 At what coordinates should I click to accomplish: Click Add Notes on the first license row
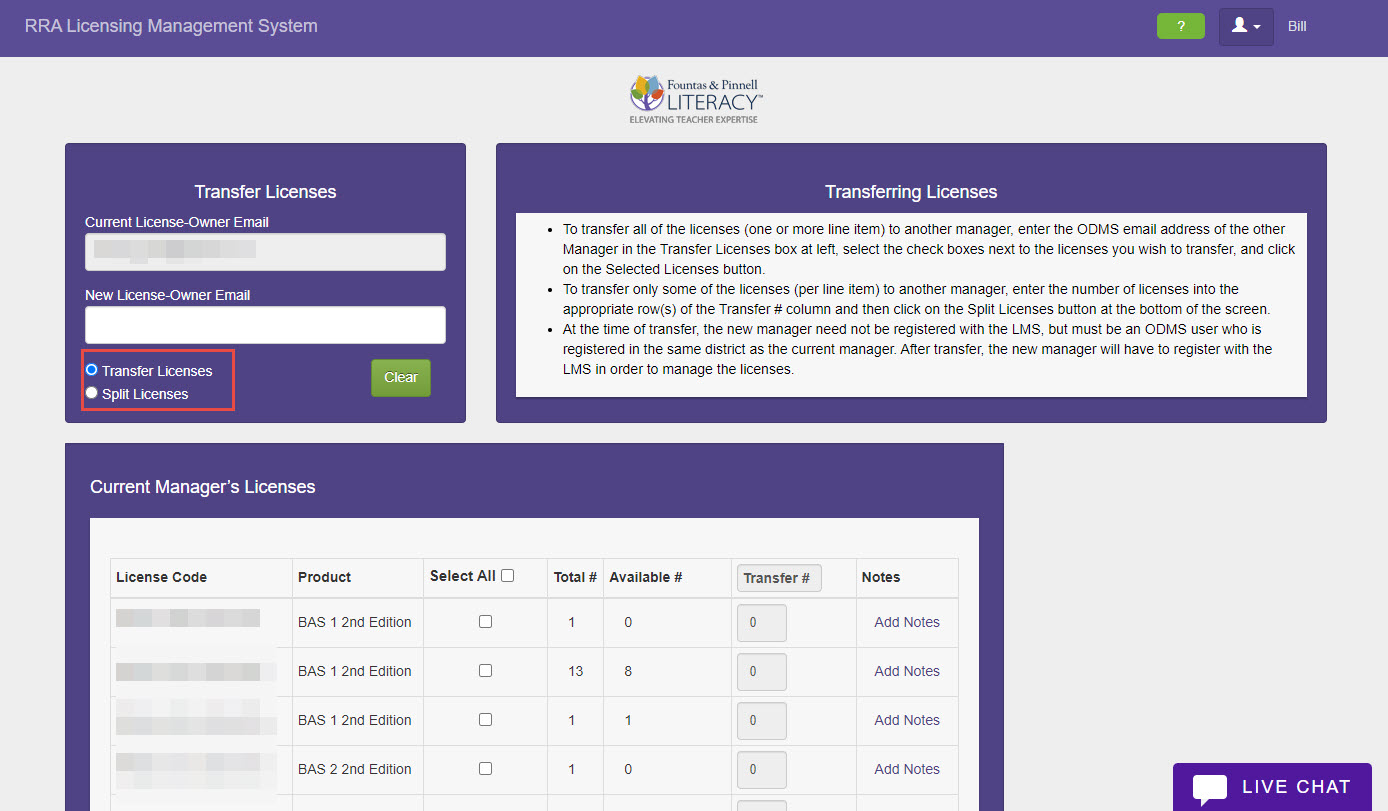pyautogui.click(x=906, y=621)
